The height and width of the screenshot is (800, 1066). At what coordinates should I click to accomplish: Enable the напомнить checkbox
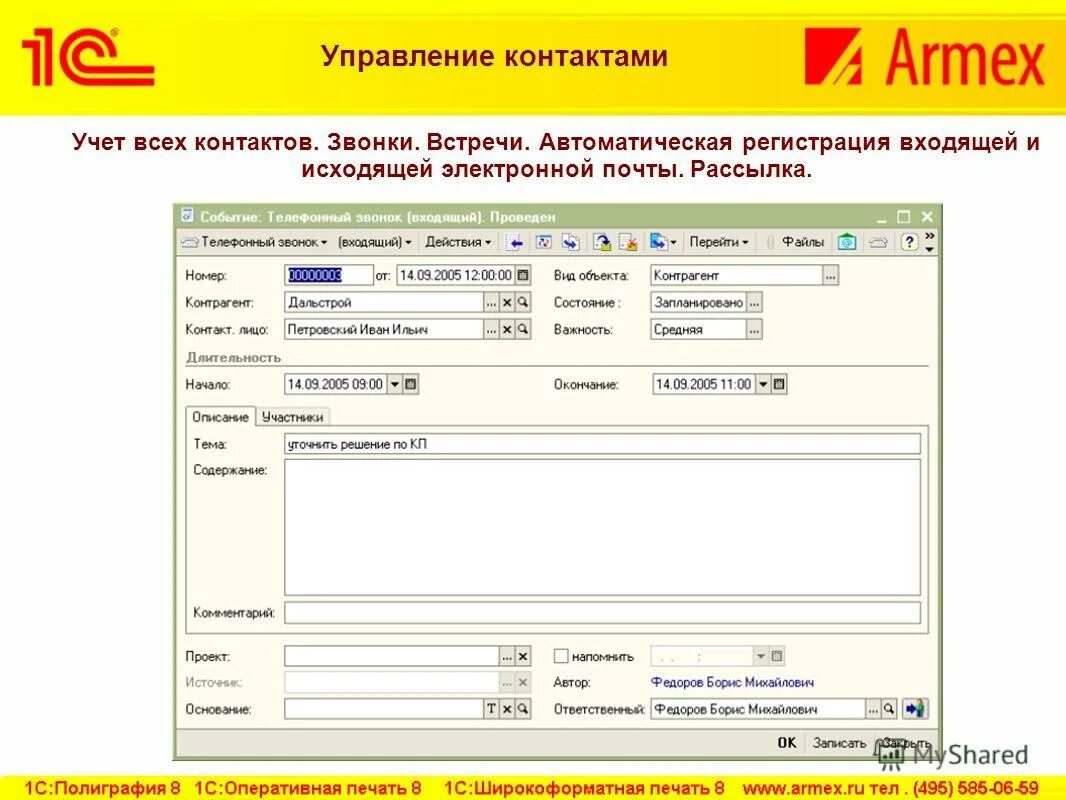[560, 656]
